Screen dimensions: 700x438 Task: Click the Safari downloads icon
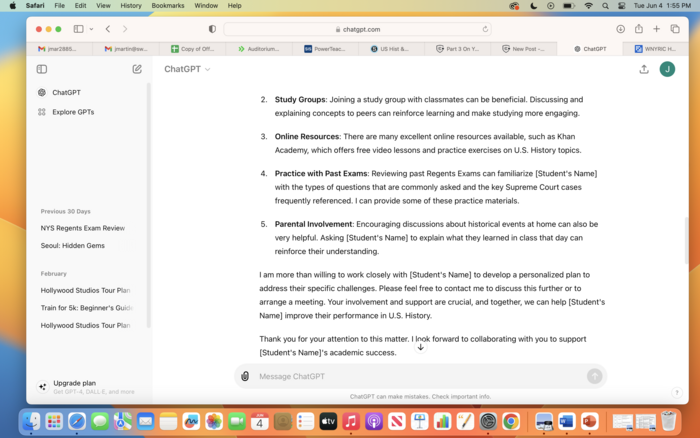pos(621,29)
